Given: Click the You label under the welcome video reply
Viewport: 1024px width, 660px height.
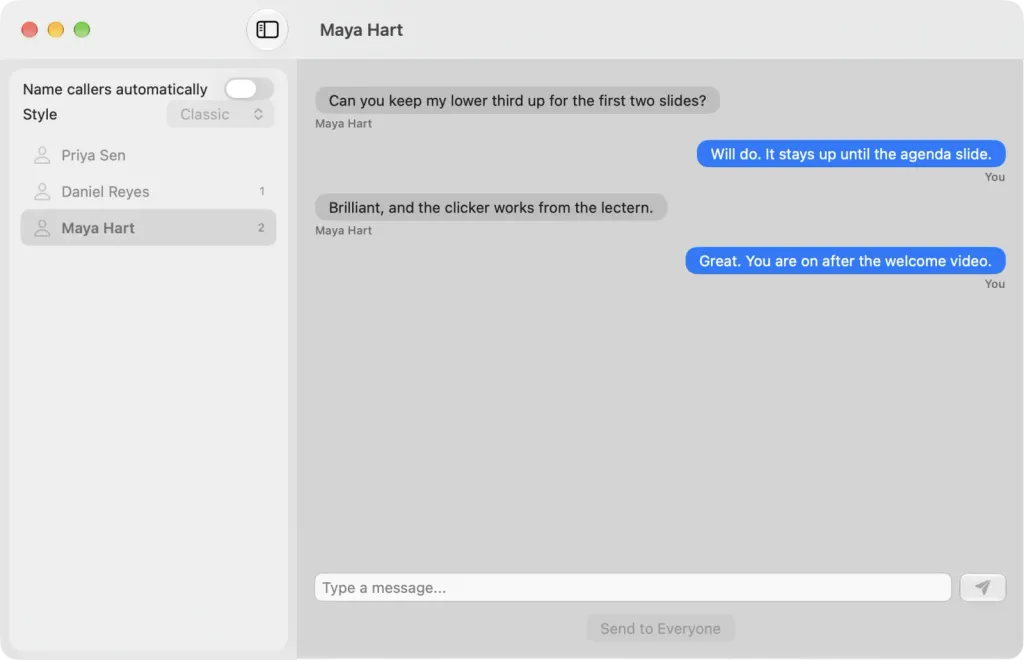Looking at the screenshot, I should 995,284.
